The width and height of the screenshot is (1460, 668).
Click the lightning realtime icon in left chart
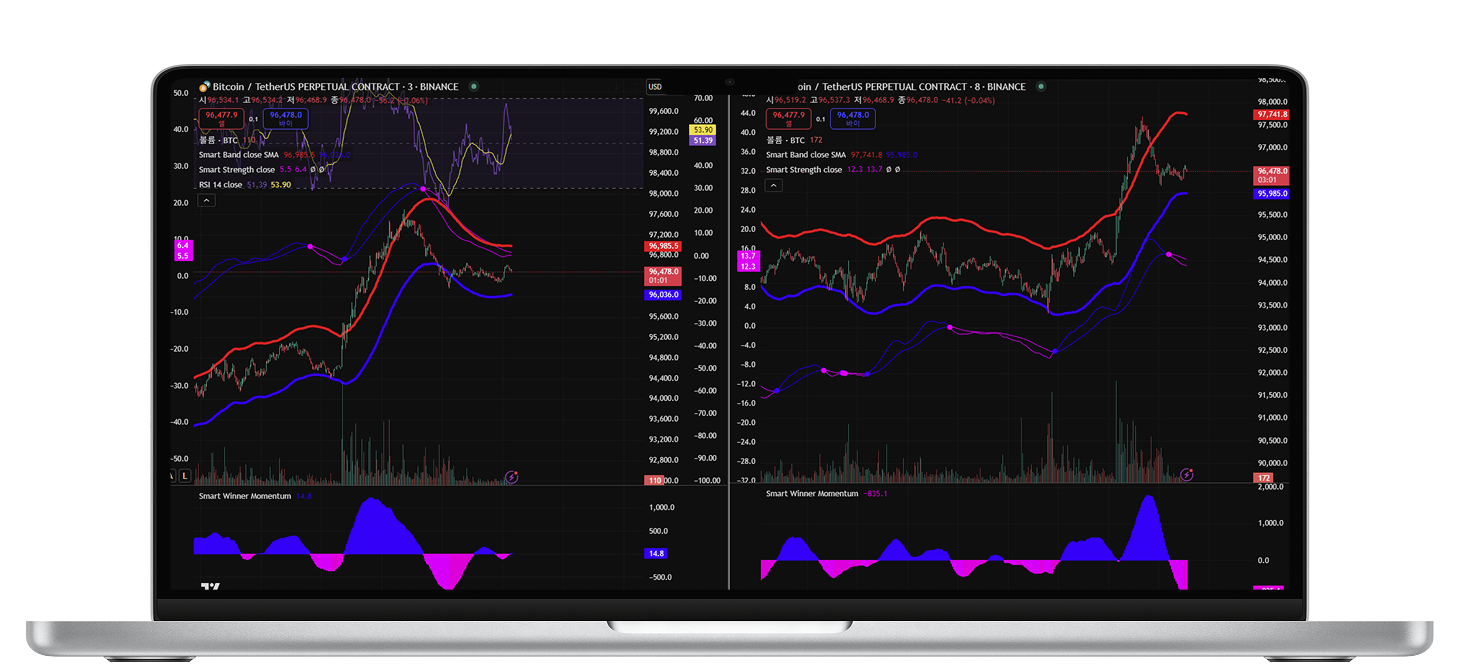(x=512, y=477)
